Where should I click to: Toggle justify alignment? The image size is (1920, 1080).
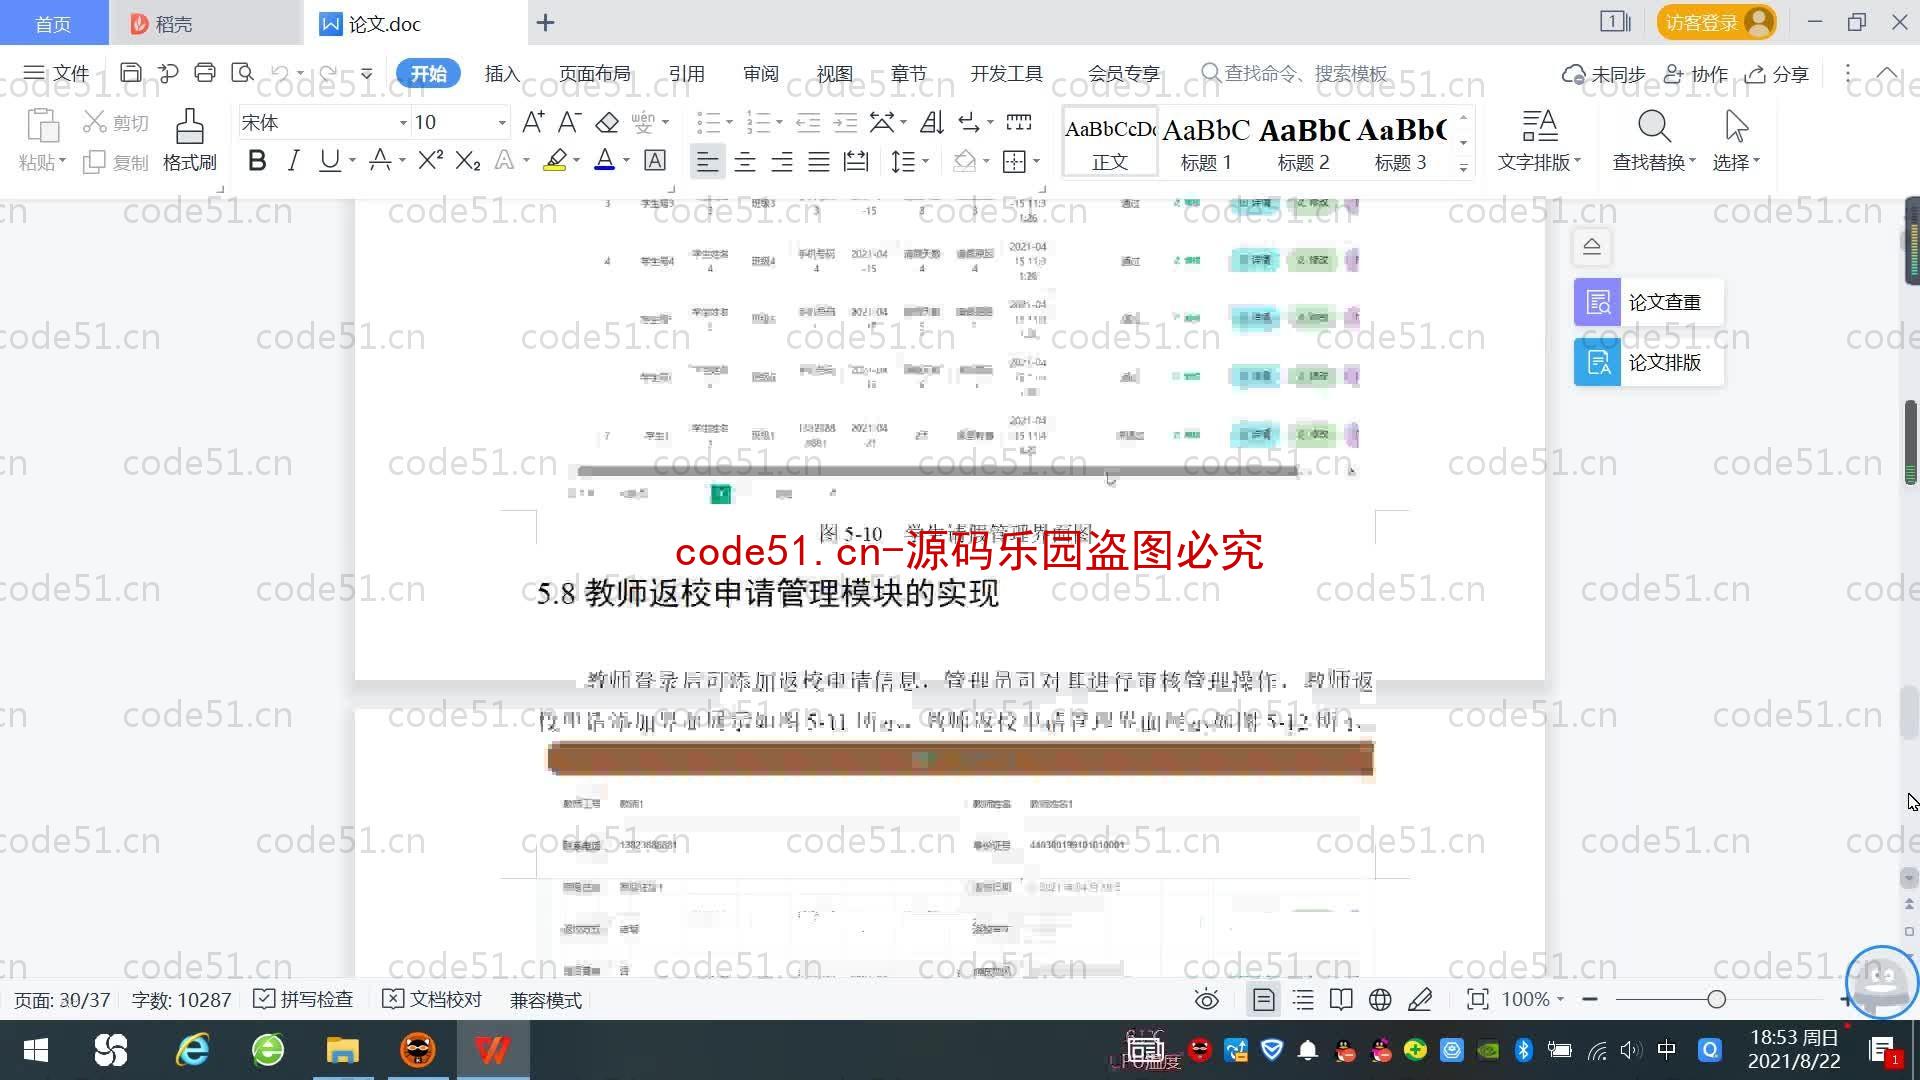pos(819,161)
